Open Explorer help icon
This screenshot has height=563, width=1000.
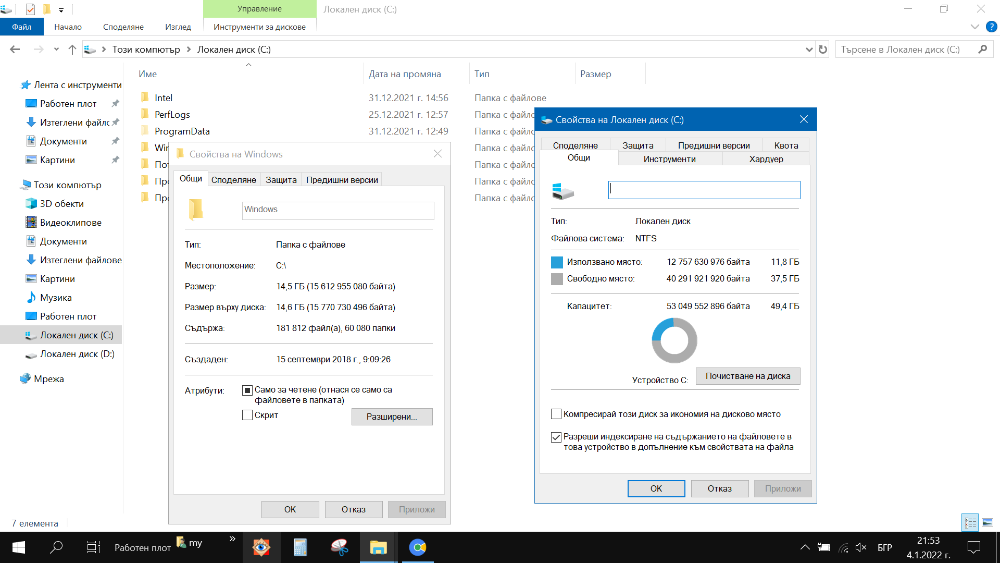pos(991,27)
